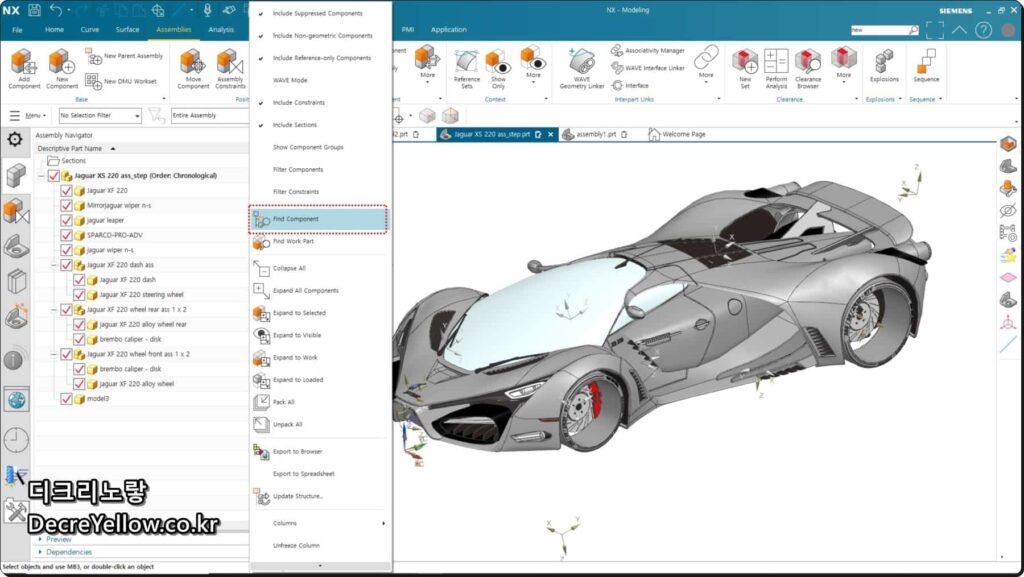1024x577 pixels.
Task: Click the Sequence icon
Action: (x=926, y=61)
